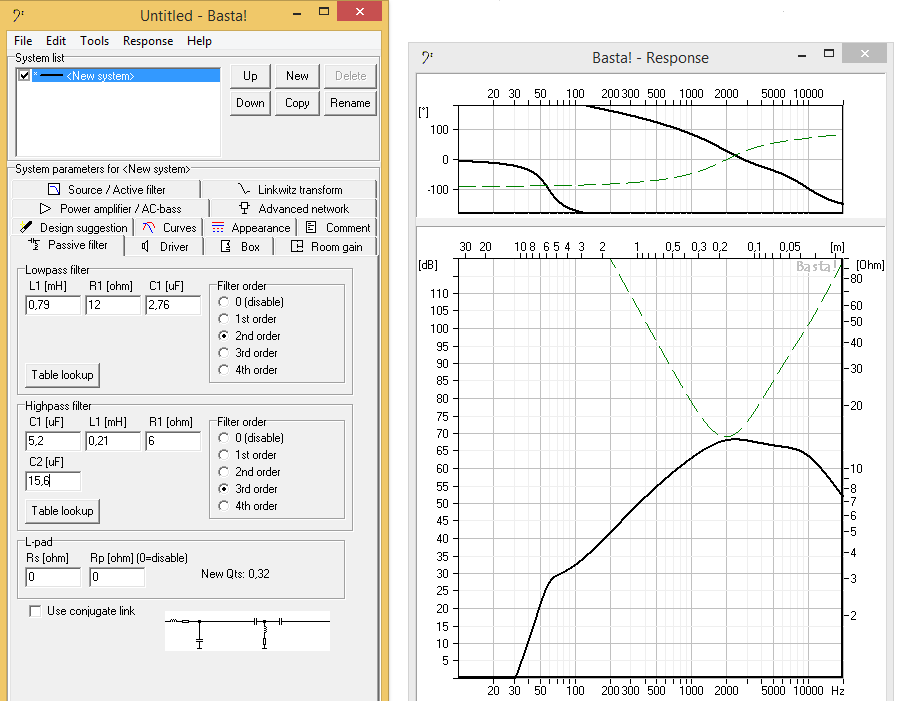
Task: Click the Box tab icon
Action: [x=226, y=246]
